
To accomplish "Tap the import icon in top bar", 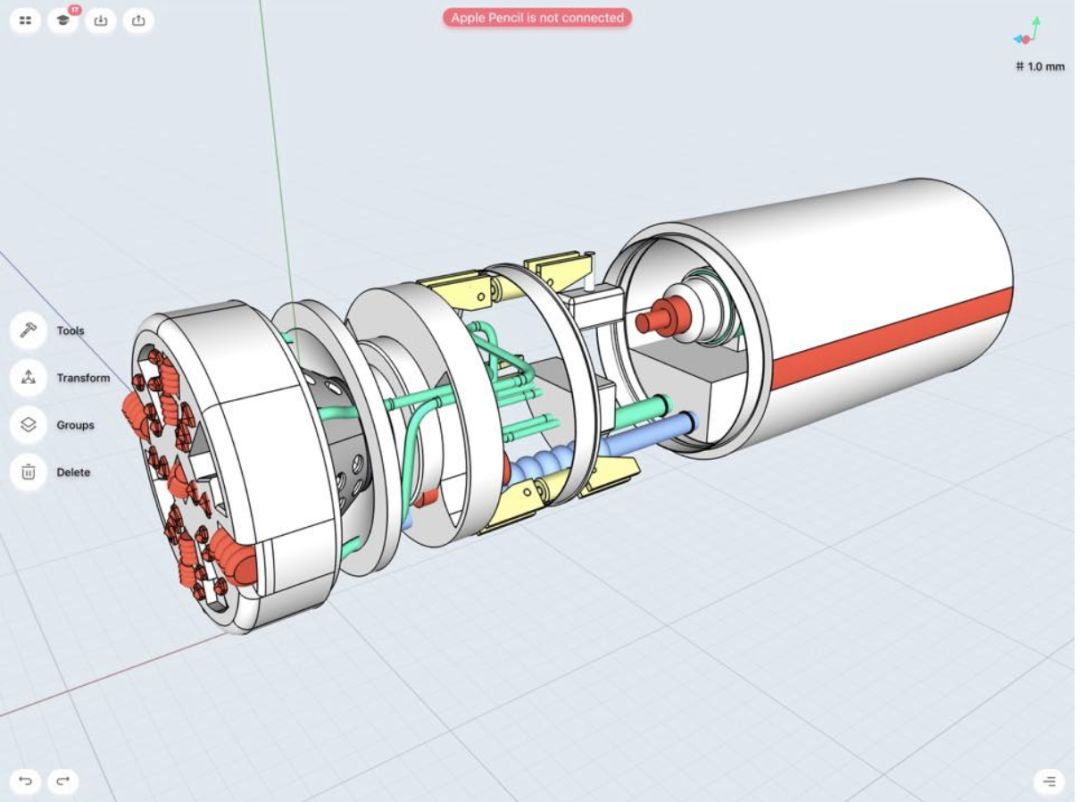I will [101, 21].
